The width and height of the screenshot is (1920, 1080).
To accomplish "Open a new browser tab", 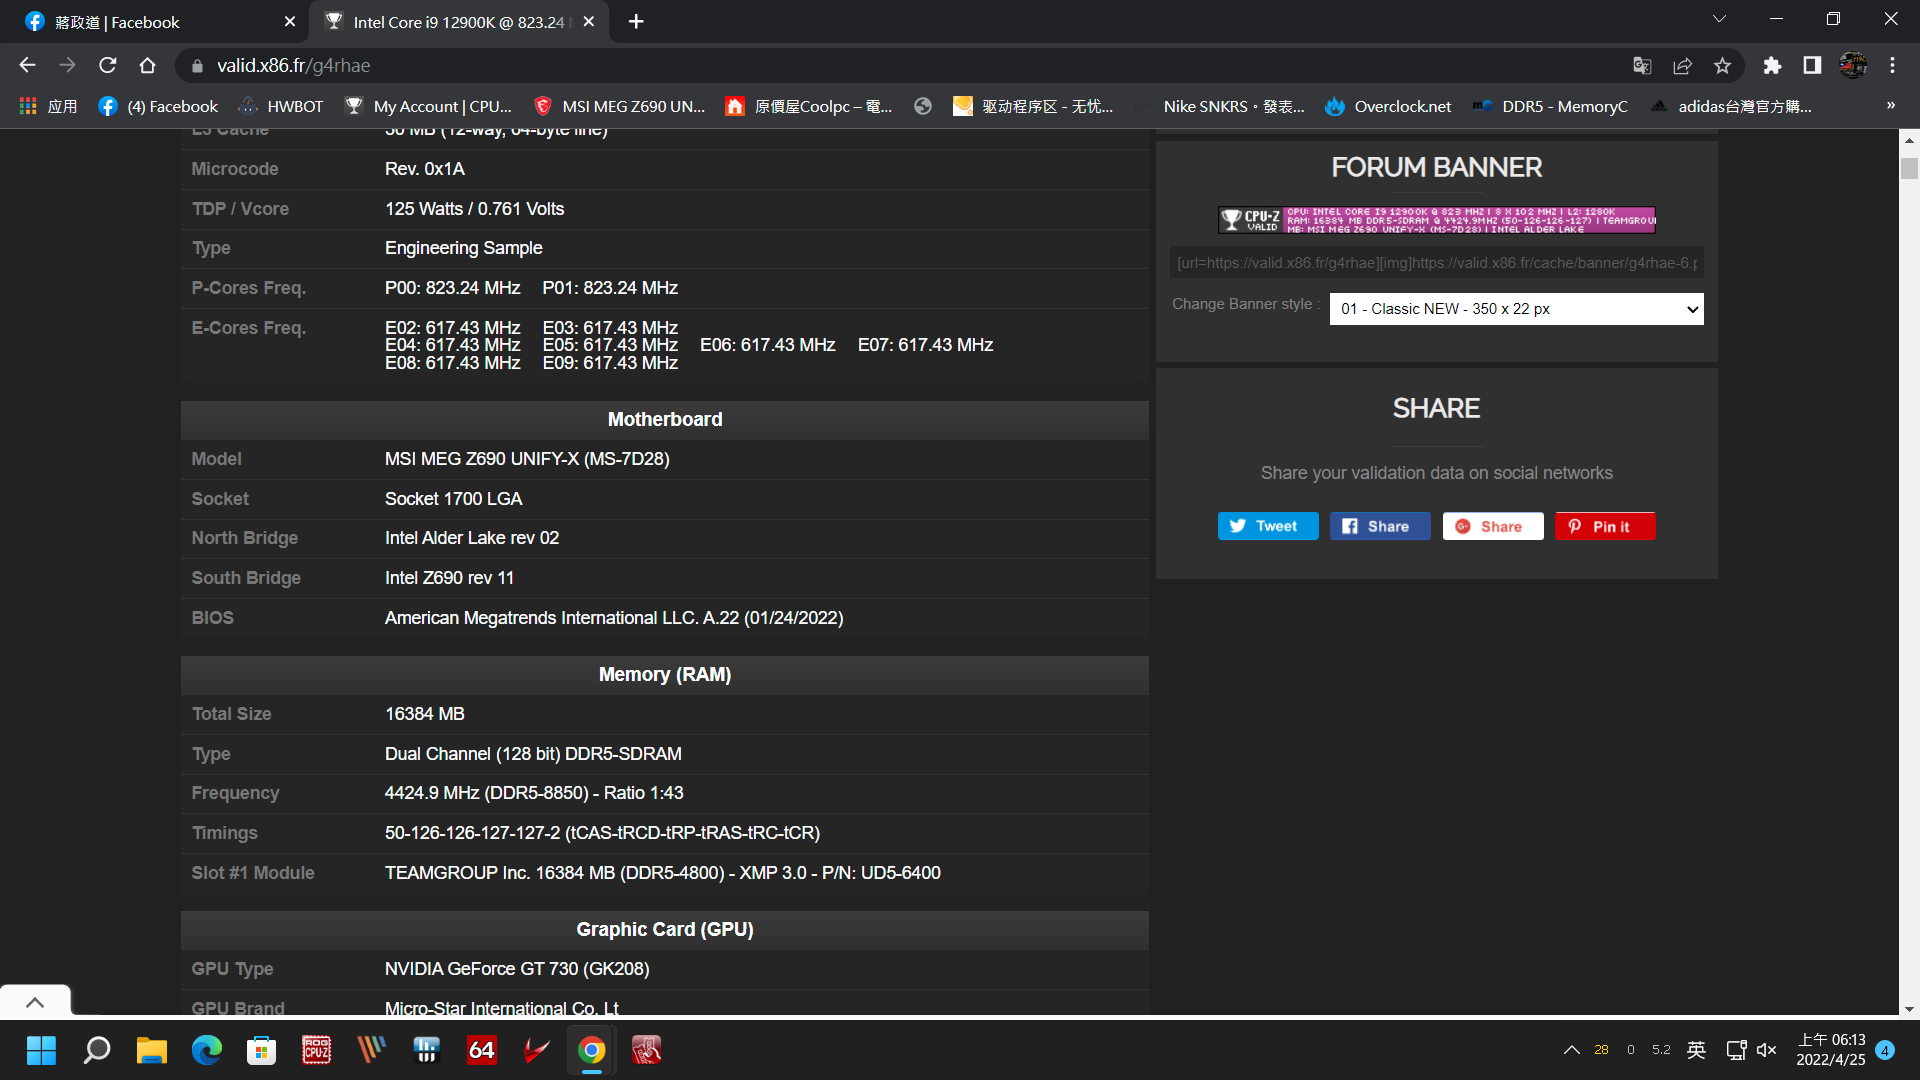I will [x=636, y=21].
